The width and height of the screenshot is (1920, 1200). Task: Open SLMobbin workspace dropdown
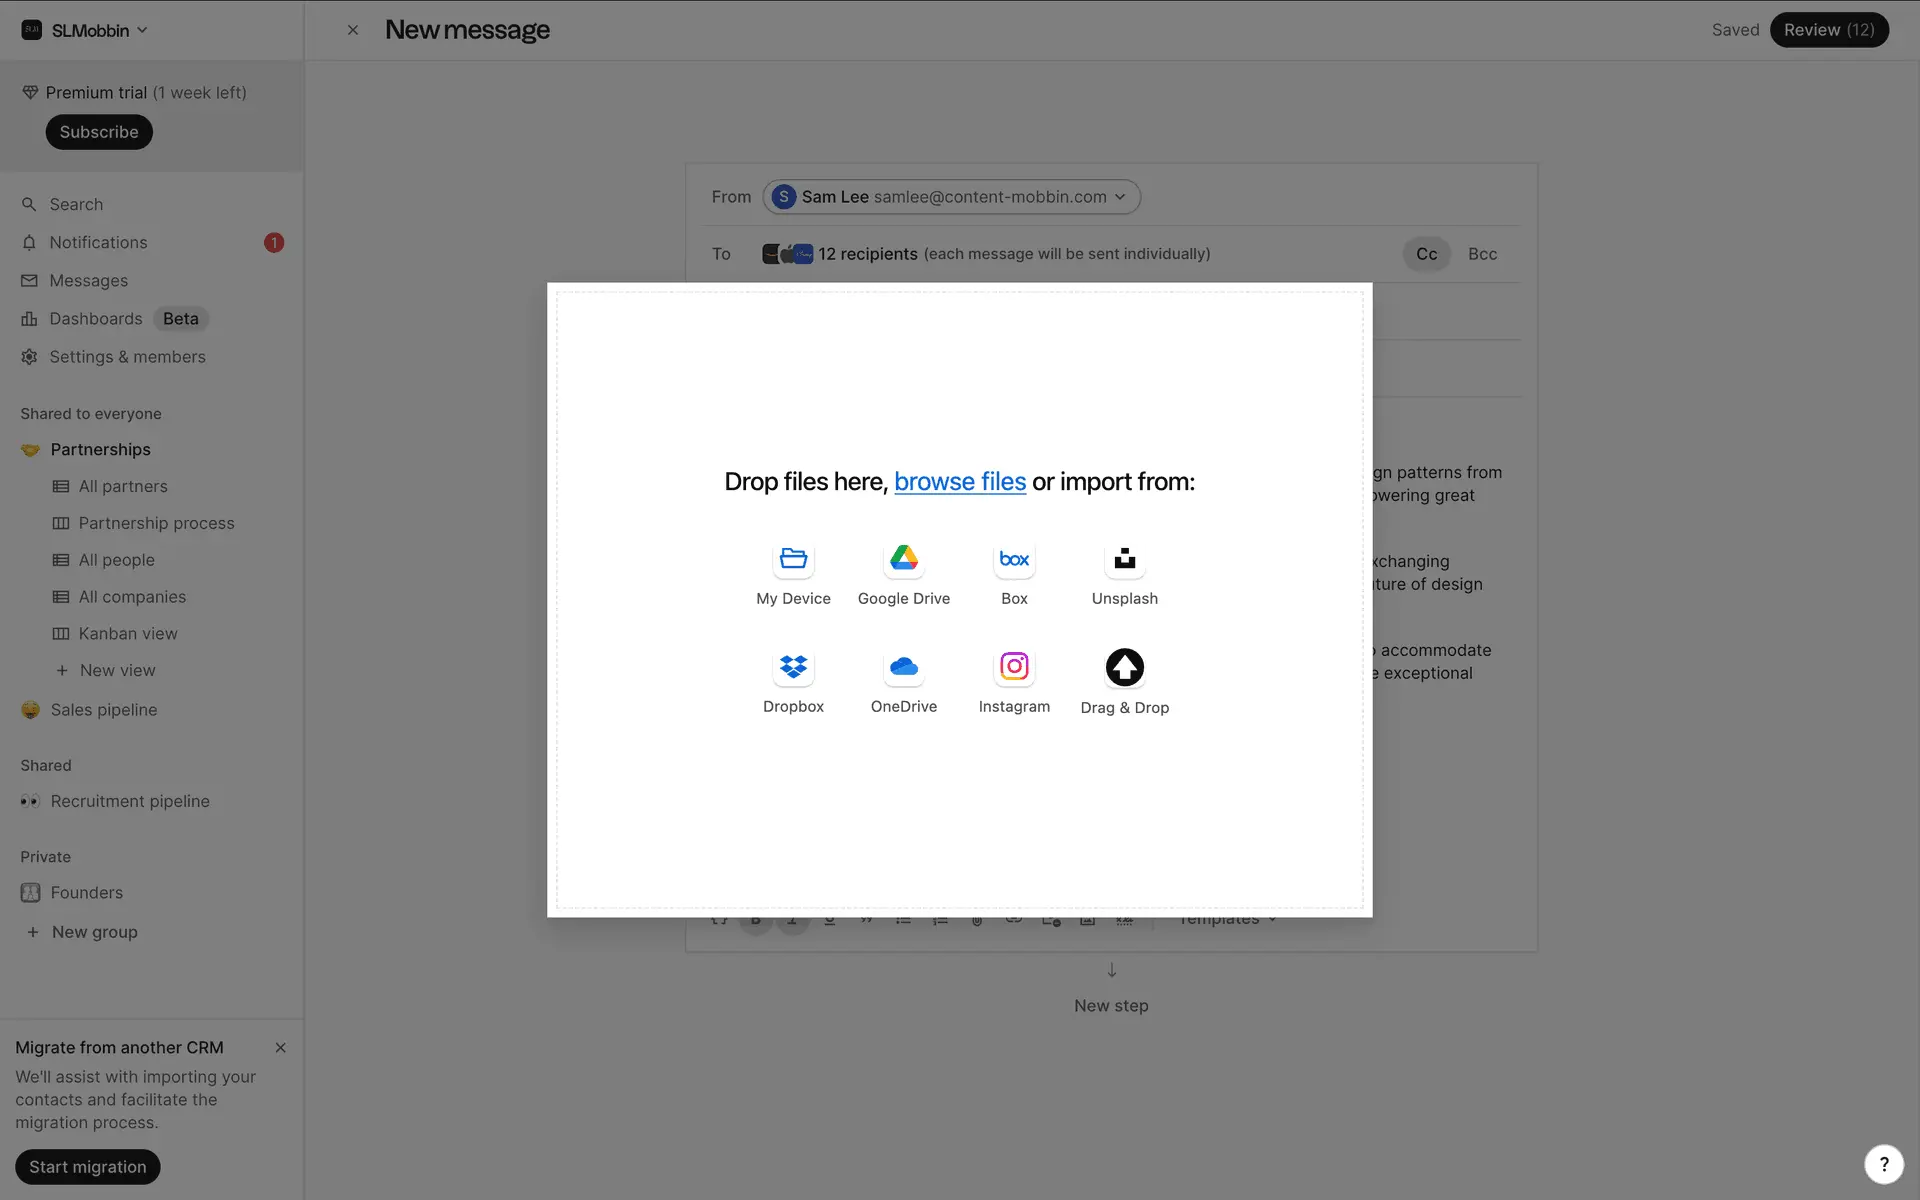[x=87, y=30]
